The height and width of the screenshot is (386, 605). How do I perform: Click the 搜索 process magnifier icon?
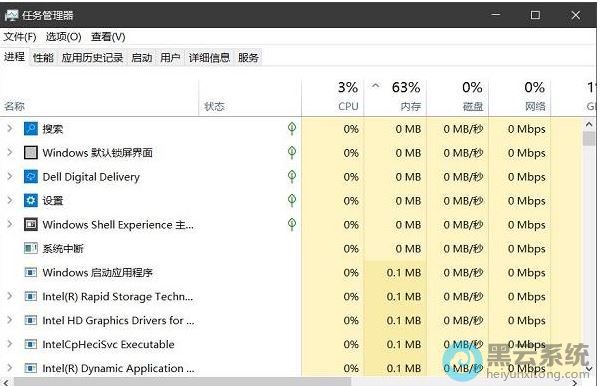point(30,129)
